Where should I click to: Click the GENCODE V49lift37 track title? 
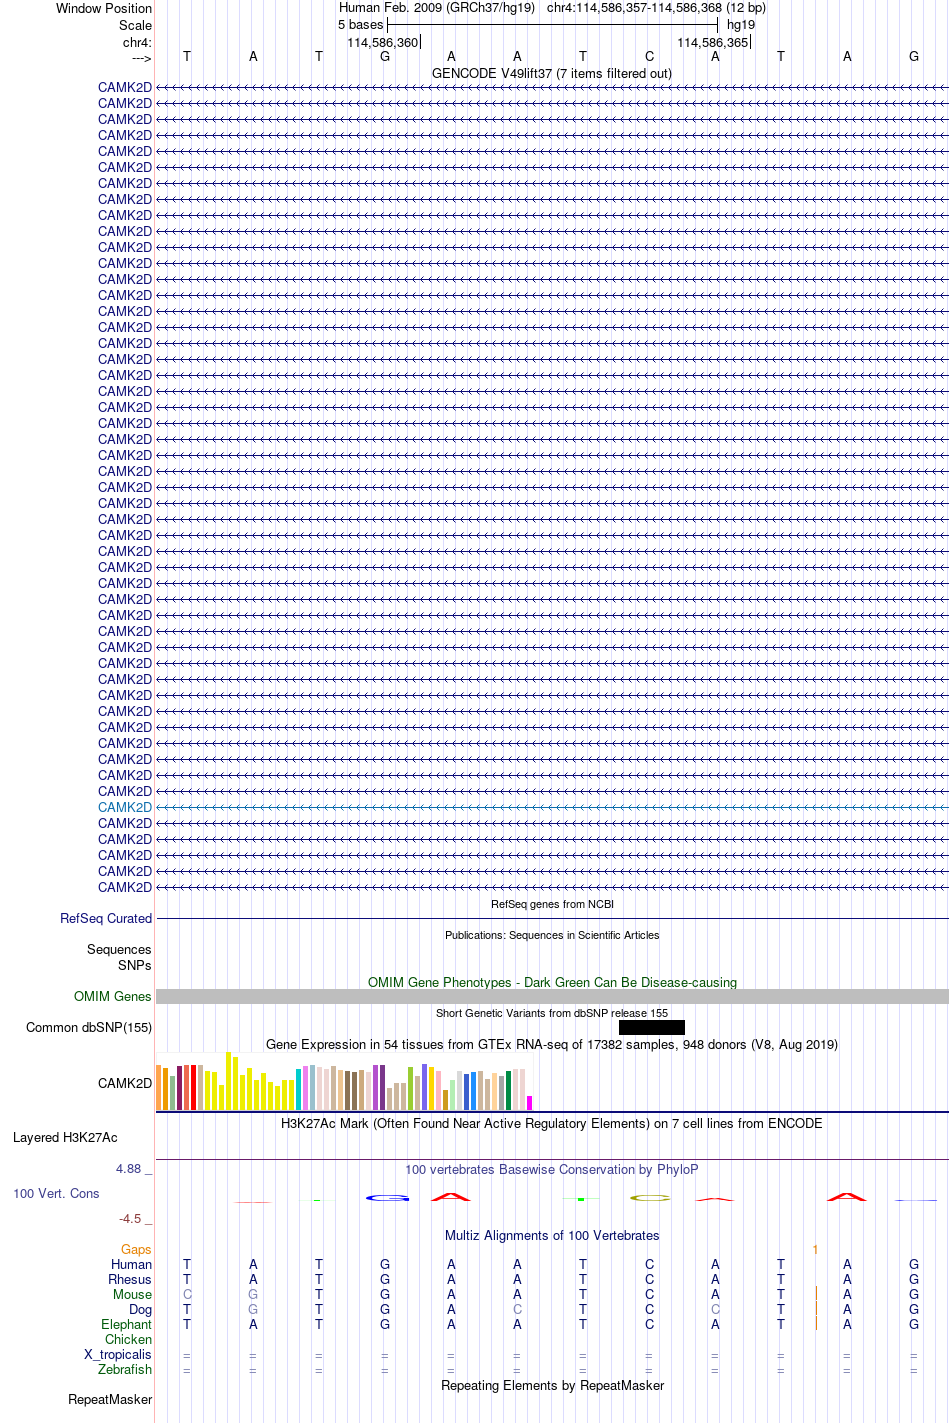pos(552,73)
